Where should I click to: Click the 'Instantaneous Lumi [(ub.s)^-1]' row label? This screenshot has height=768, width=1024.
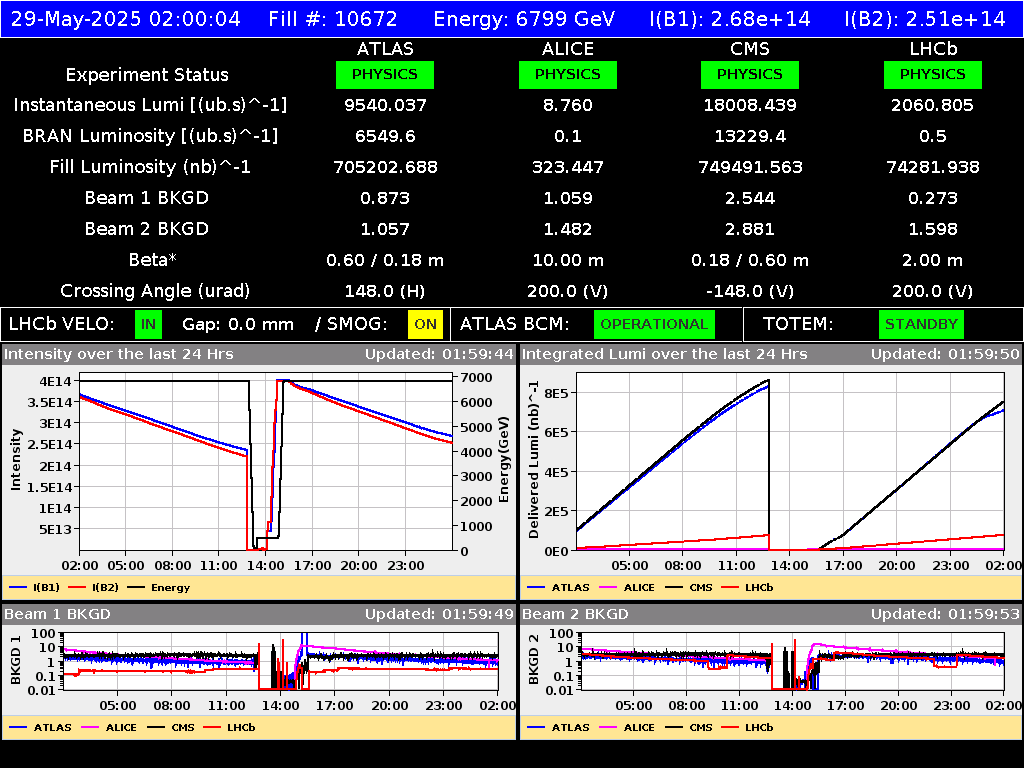[150, 105]
